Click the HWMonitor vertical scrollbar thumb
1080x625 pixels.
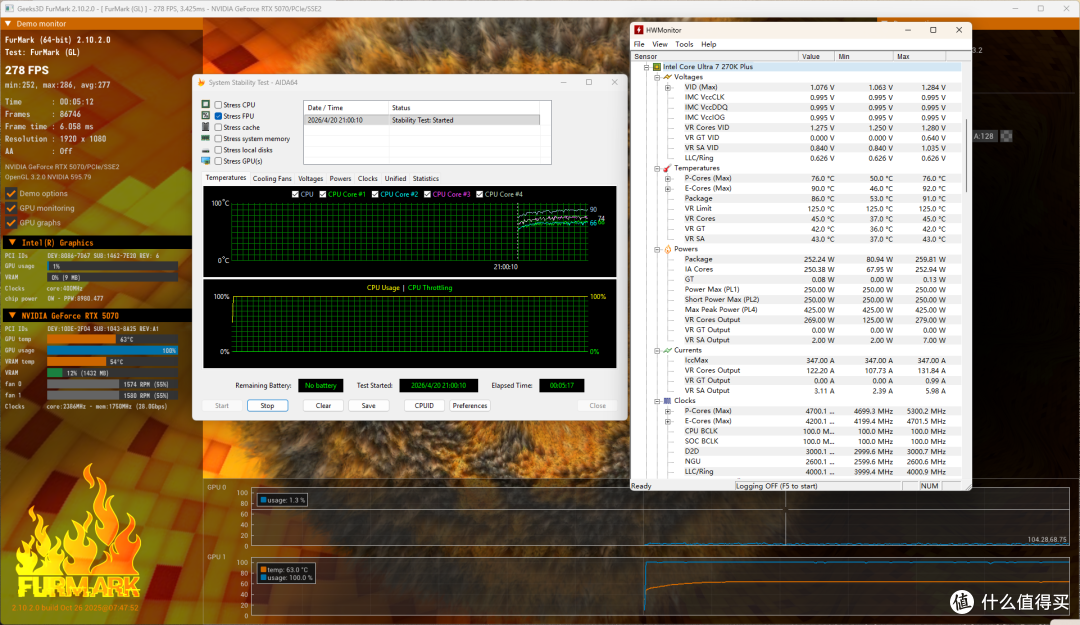coord(967,156)
